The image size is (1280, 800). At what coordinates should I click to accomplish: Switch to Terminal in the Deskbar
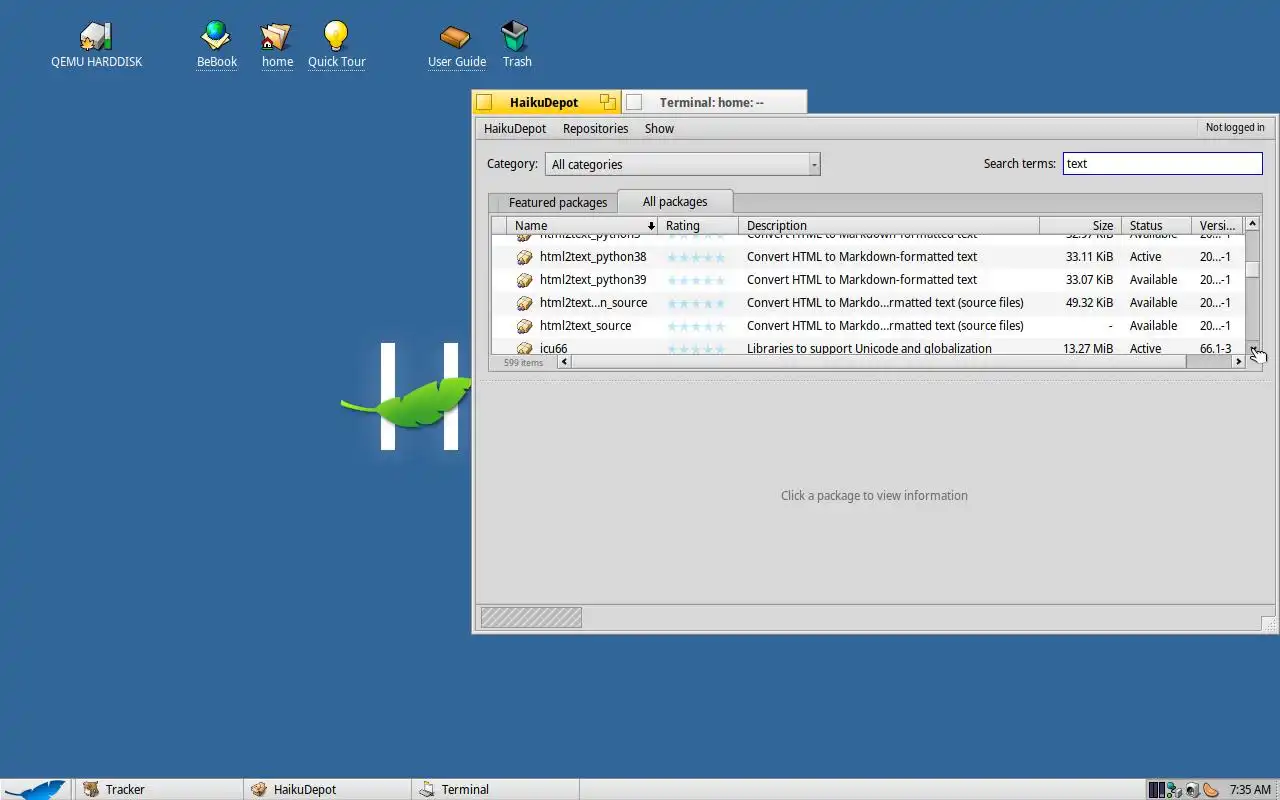pyautogui.click(x=495, y=789)
